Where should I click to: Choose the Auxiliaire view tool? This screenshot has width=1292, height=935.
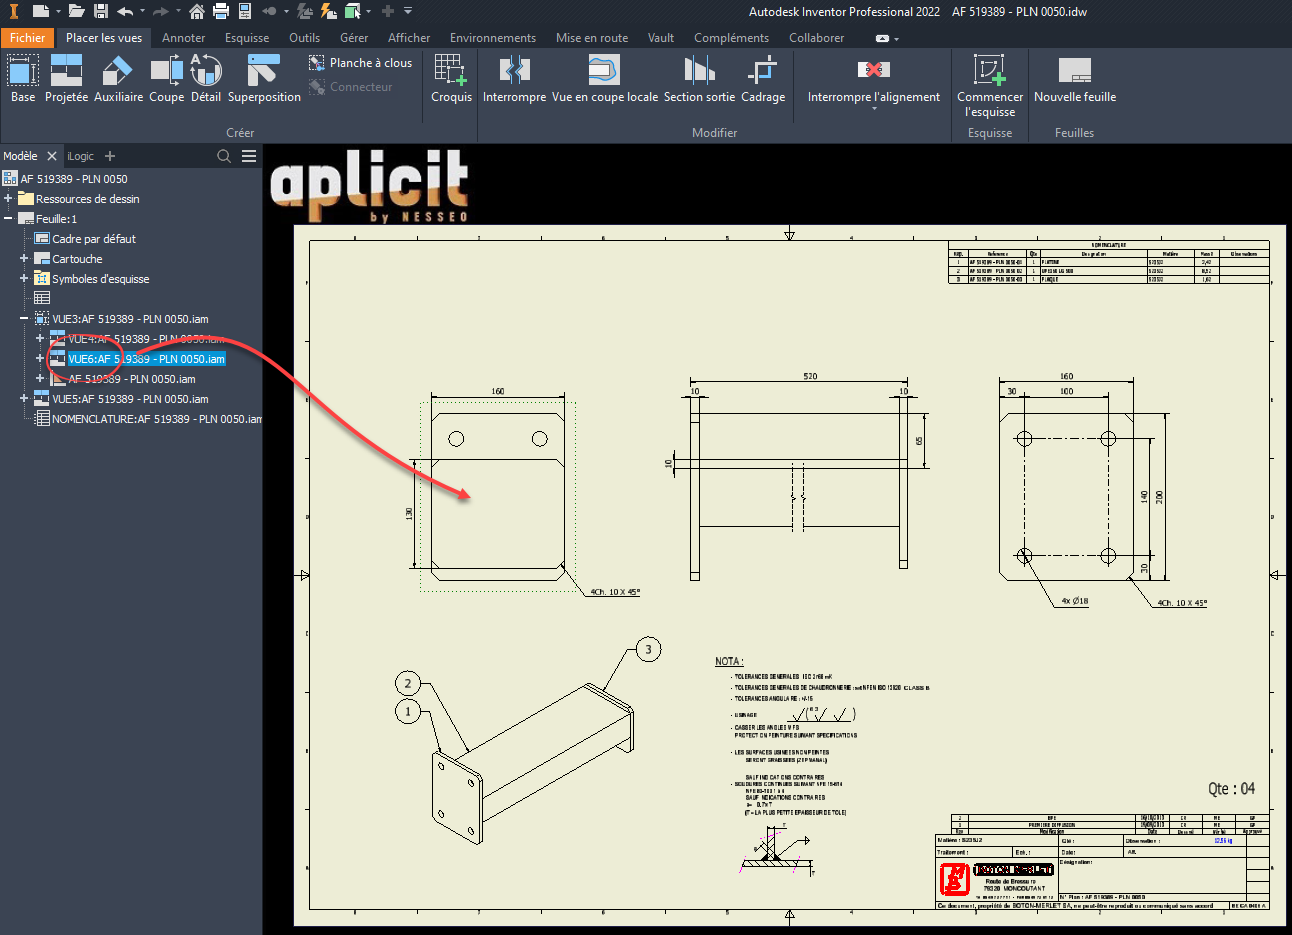(118, 78)
